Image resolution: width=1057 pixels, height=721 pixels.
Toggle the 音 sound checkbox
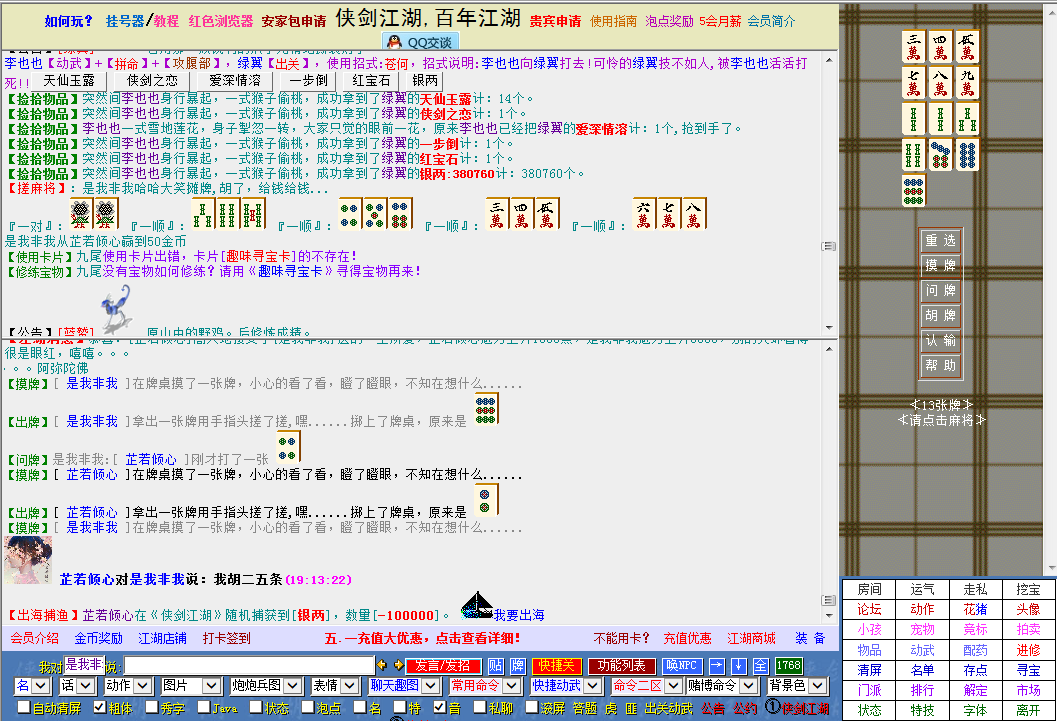click(440, 707)
